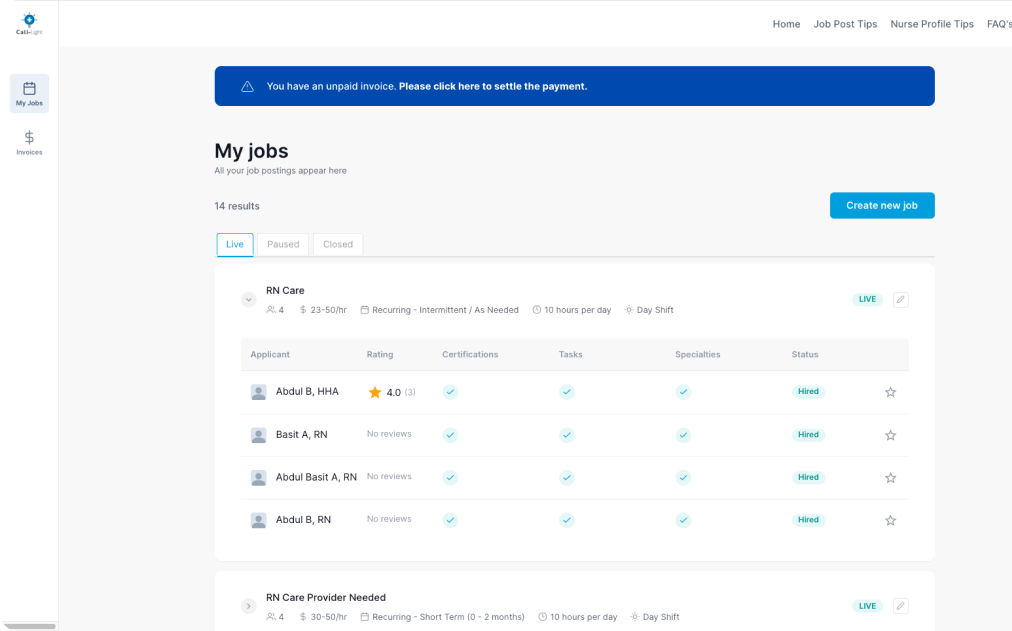Open the RN Care Provider Needed job title
Viewport: 1012px width, 631px height.
[x=326, y=597]
